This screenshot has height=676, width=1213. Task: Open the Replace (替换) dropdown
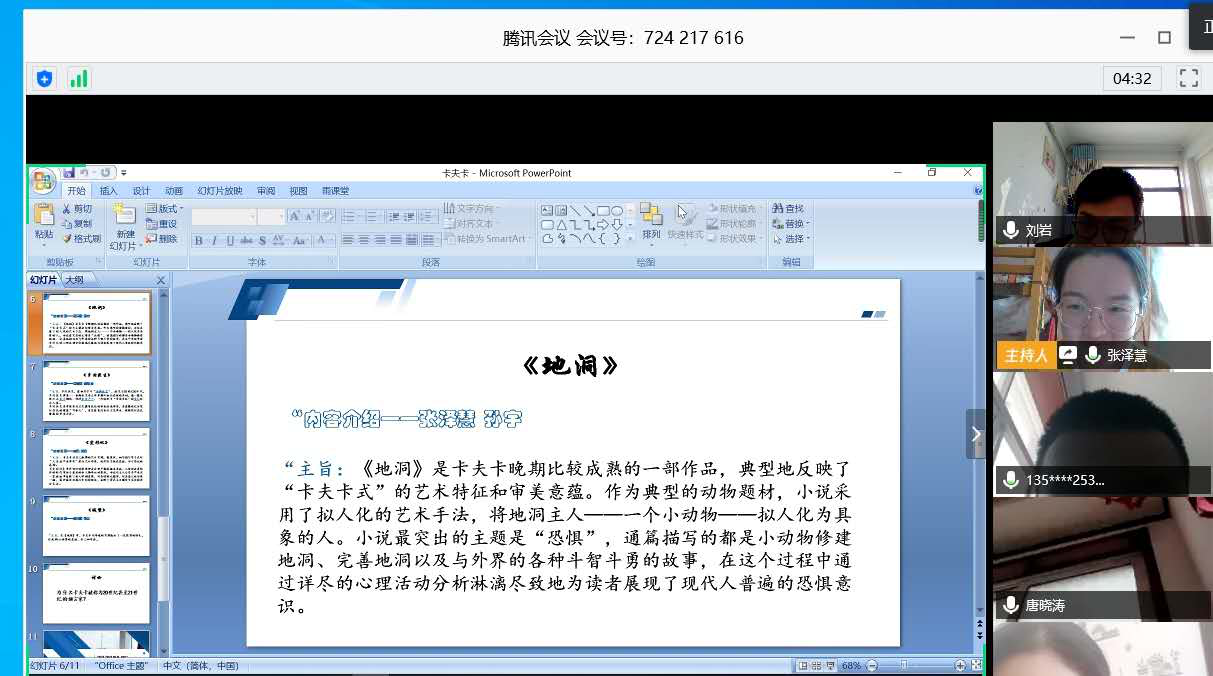click(795, 224)
